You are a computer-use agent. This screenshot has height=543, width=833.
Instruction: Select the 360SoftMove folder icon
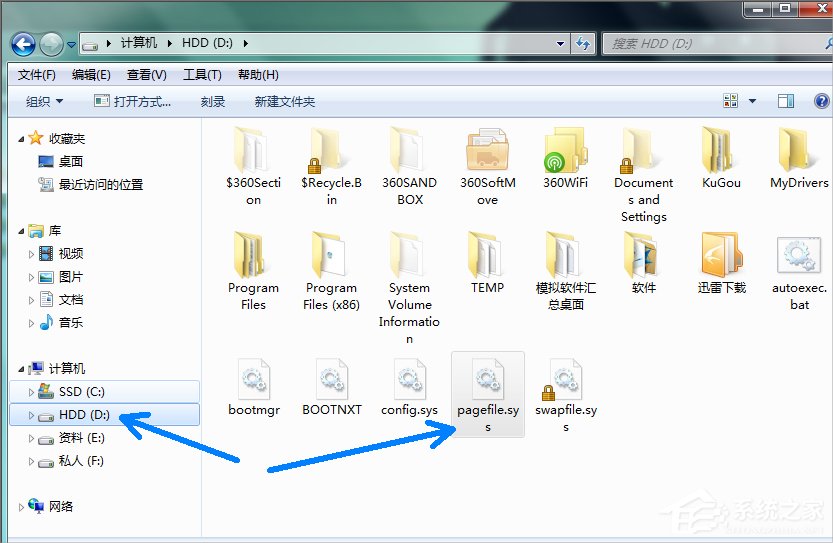(x=487, y=151)
